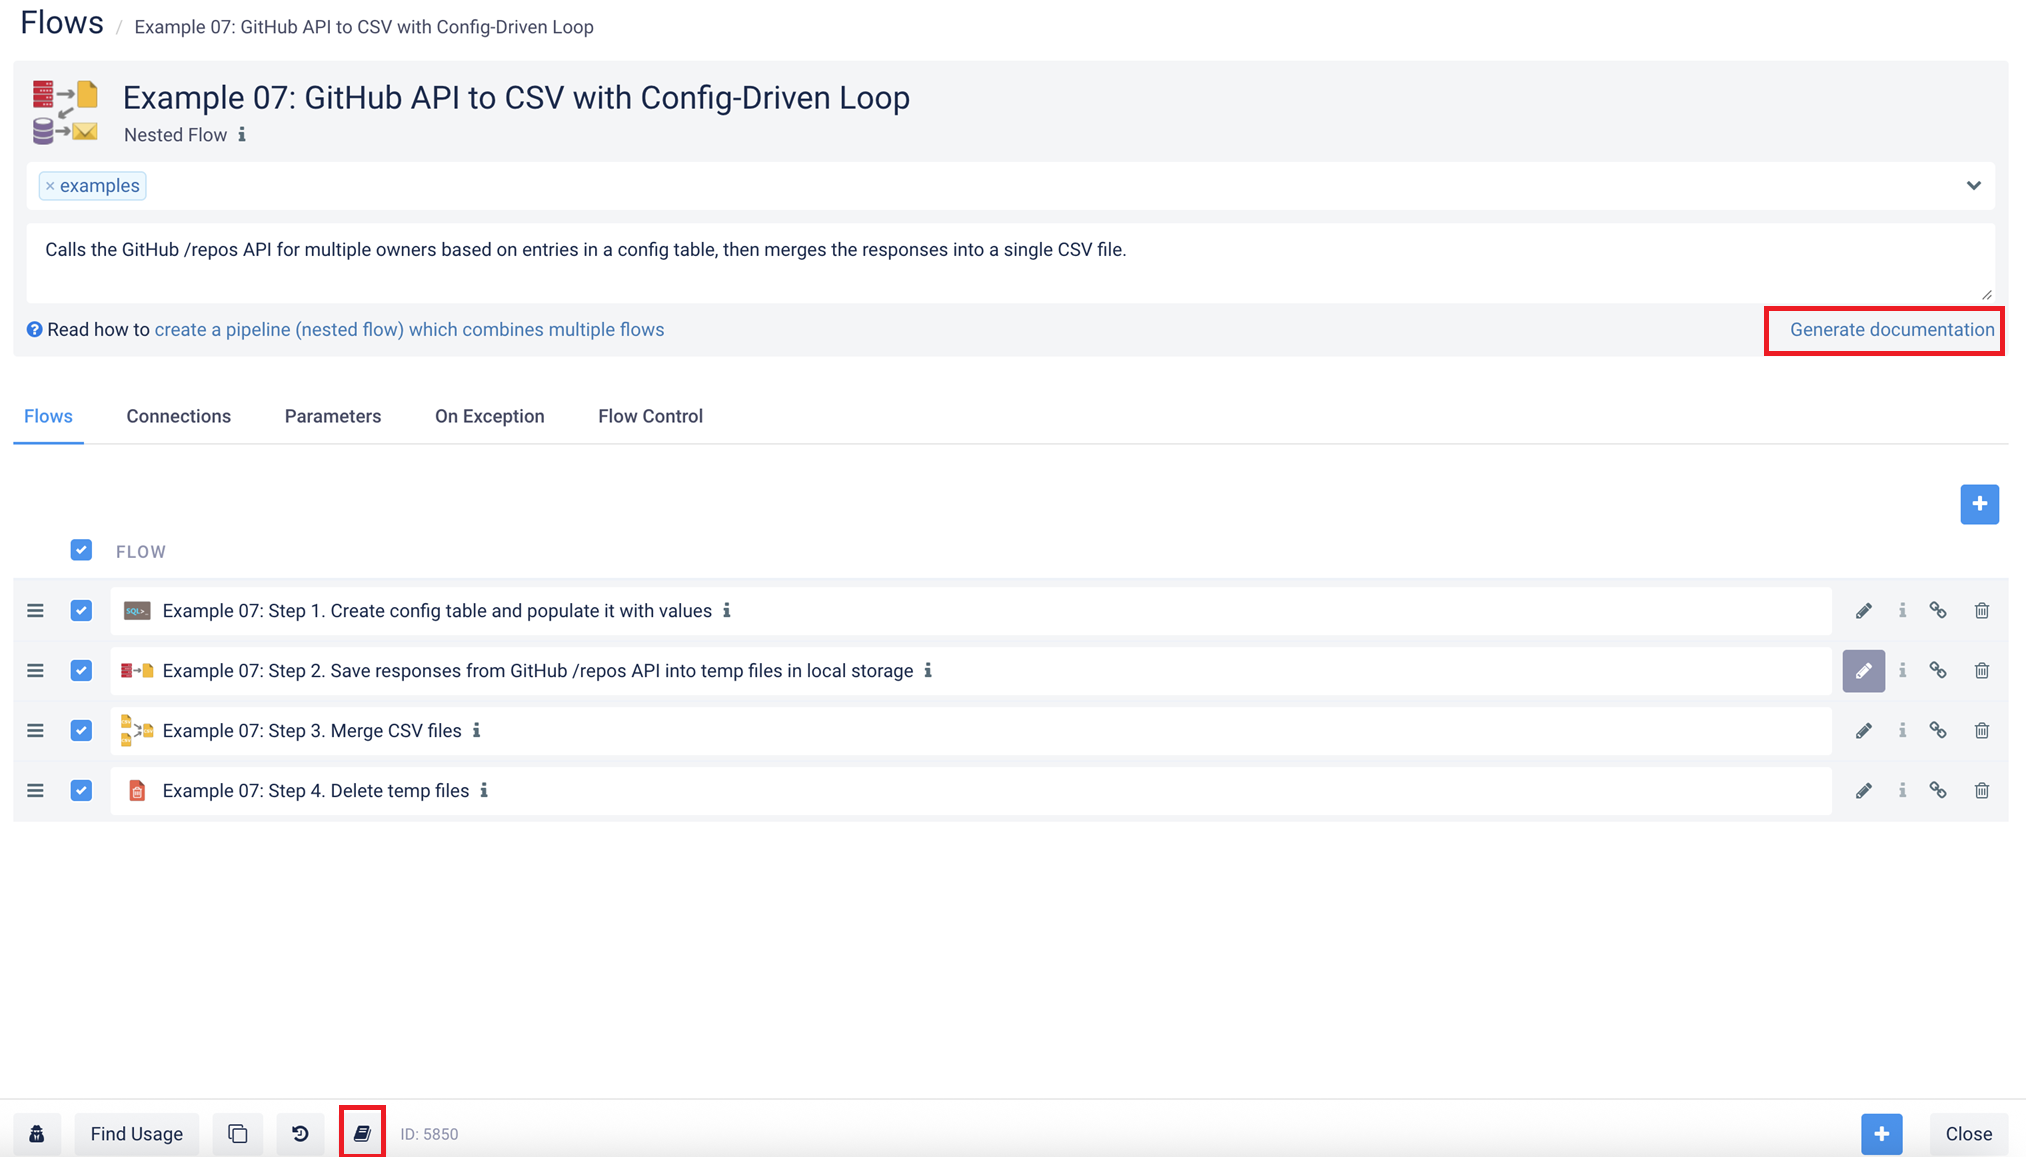Toggle the select-all FLOW header checkbox
Viewport: 2026px width, 1157px height.
(x=81, y=551)
